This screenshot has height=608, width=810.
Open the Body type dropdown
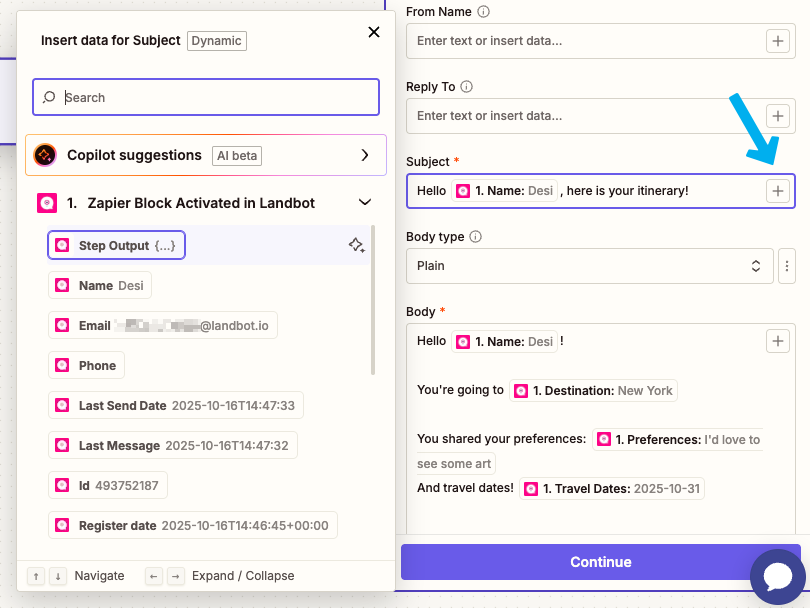589,266
